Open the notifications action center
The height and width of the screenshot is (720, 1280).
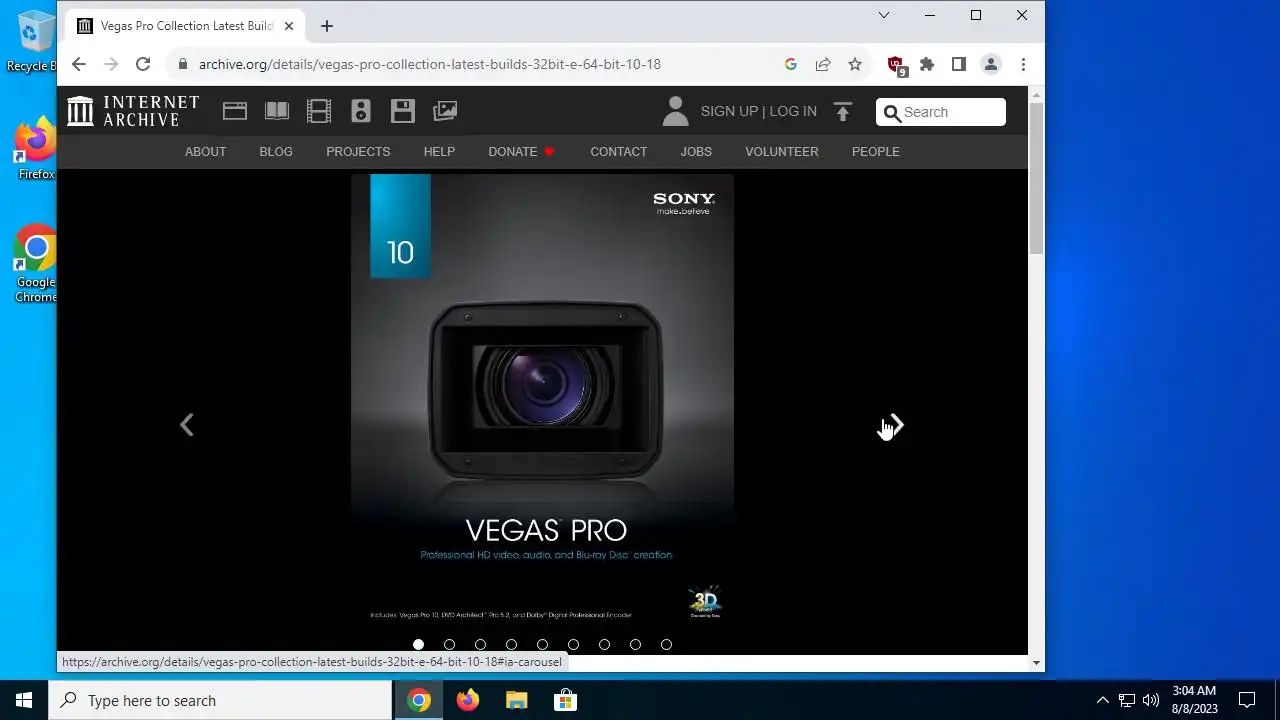pyautogui.click(x=1247, y=700)
